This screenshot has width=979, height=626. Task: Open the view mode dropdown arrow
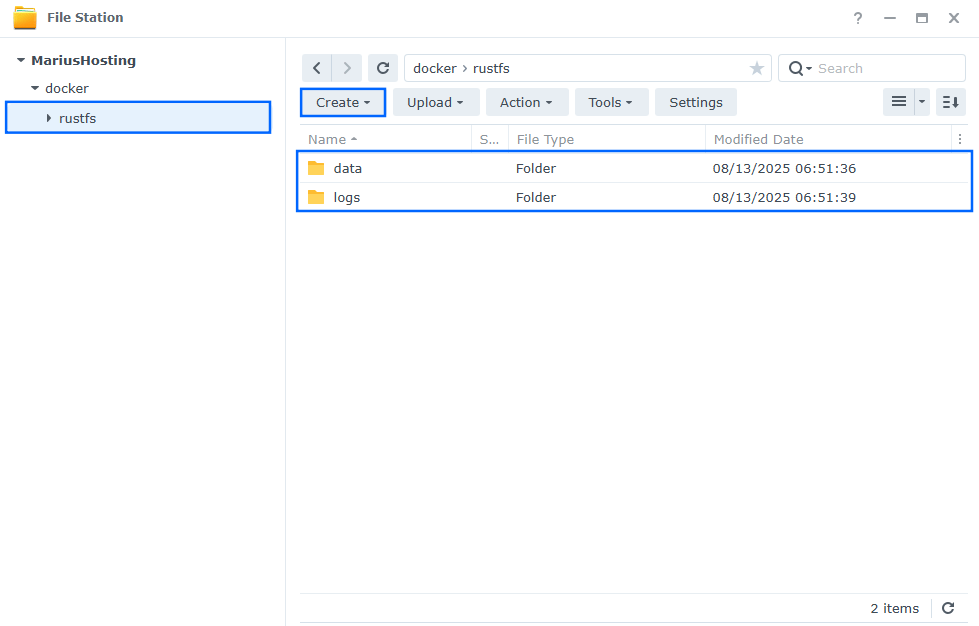pos(922,102)
